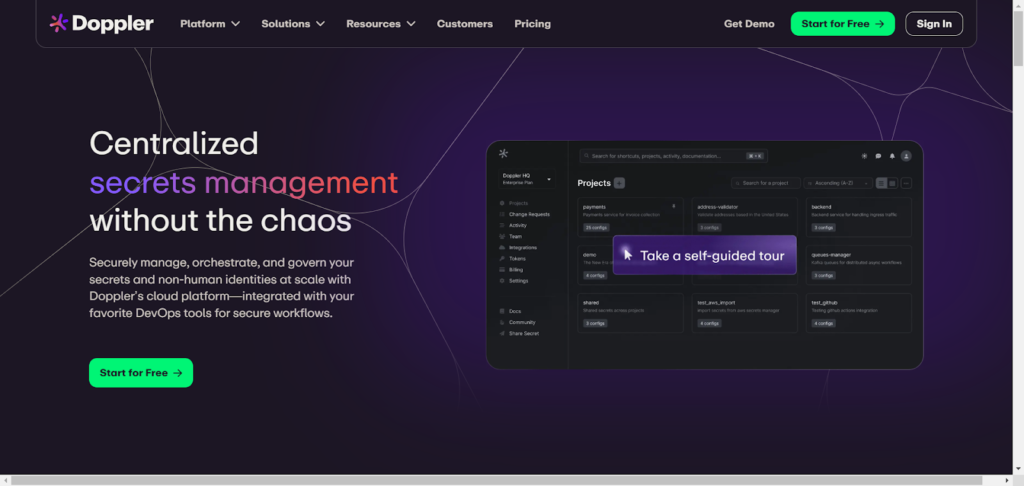Click the horizontal scrollbar thumb

(497, 480)
